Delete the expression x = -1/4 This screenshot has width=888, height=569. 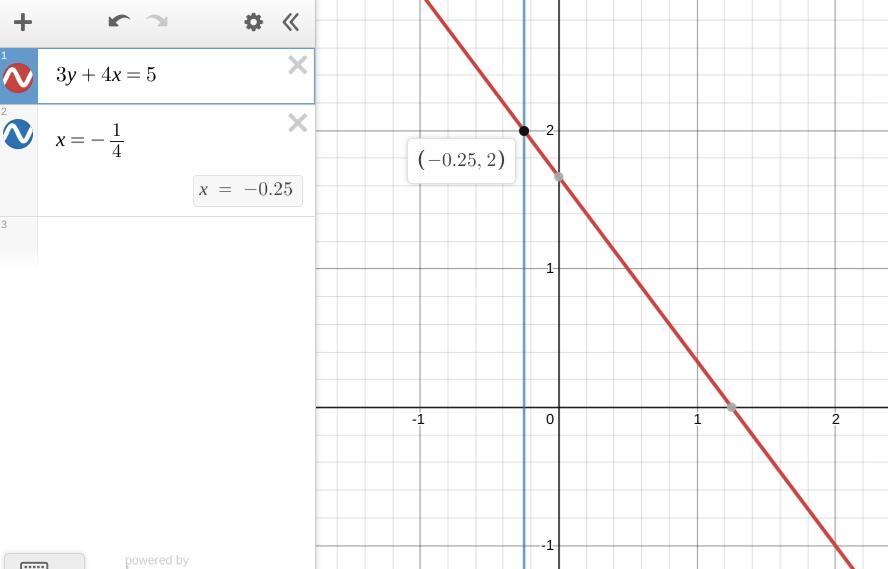point(297,123)
